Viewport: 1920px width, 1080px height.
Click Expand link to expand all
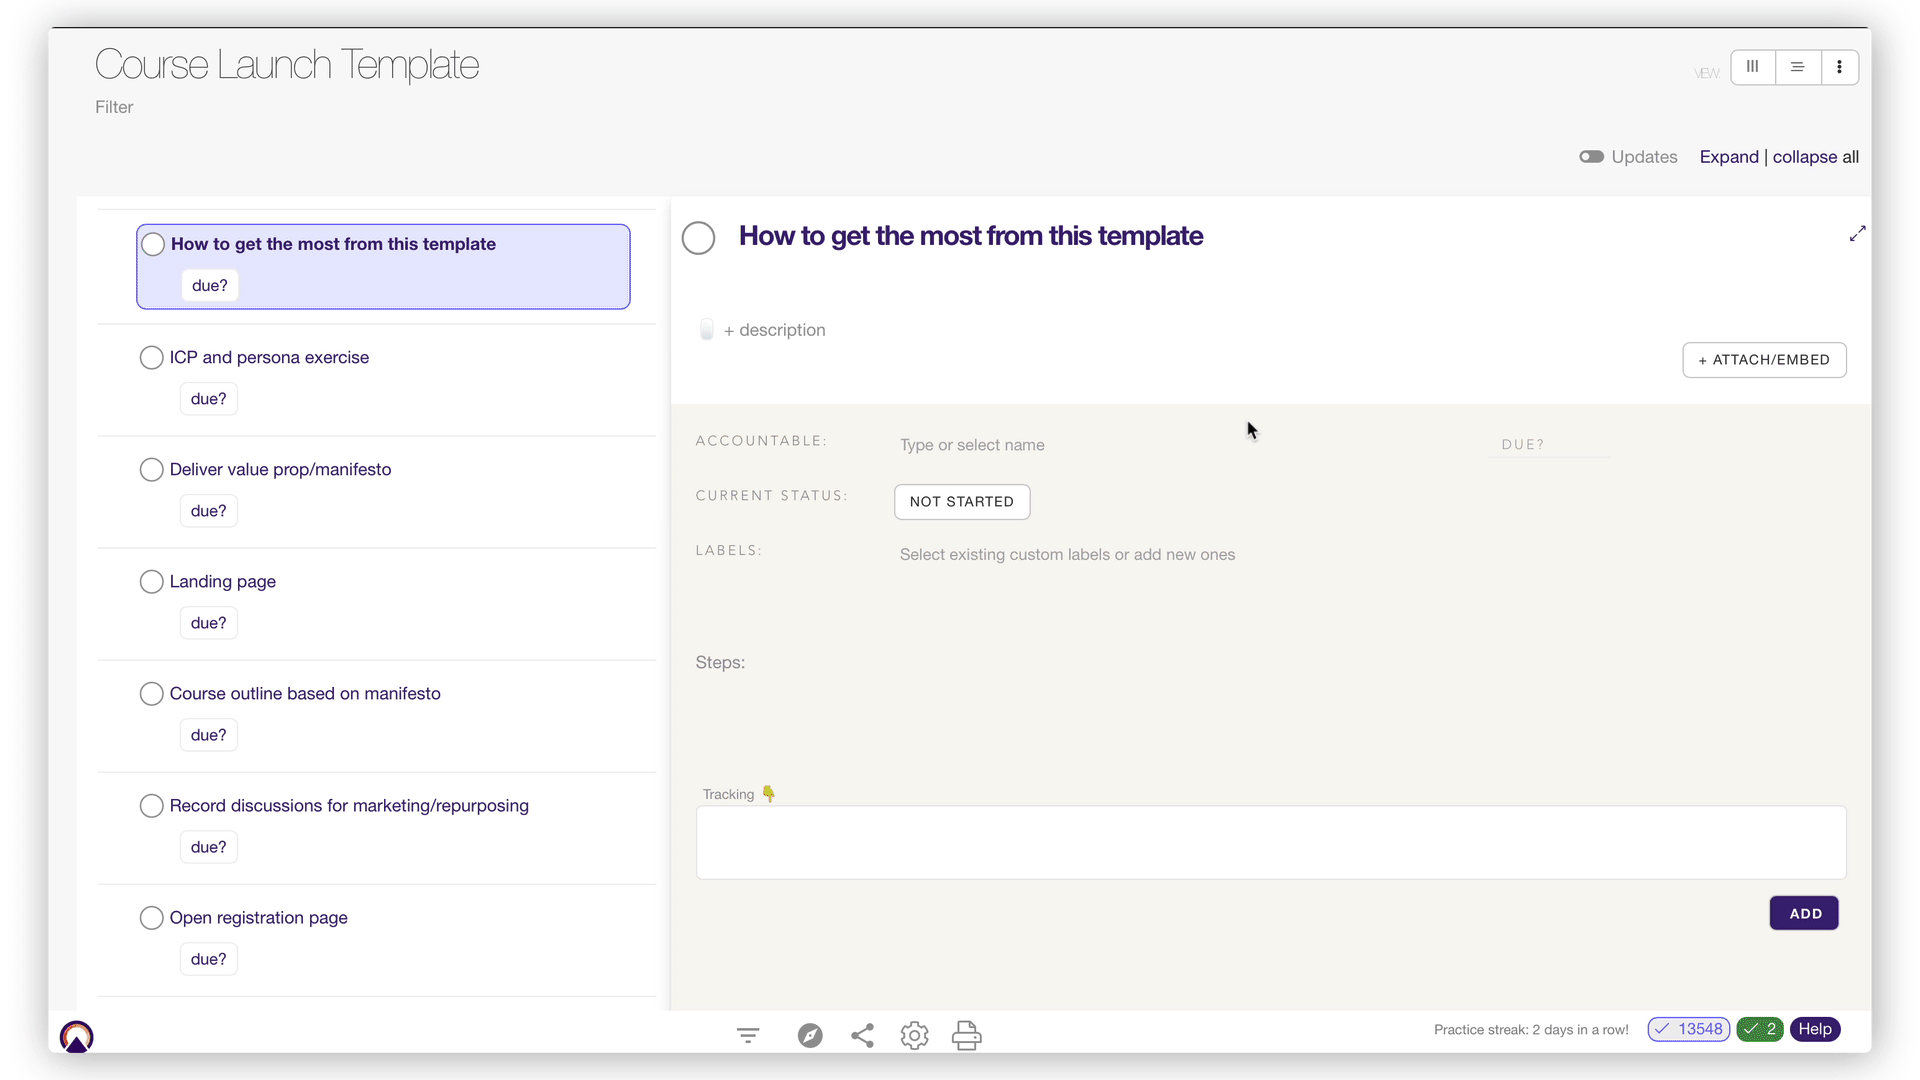(x=1728, y=157)
